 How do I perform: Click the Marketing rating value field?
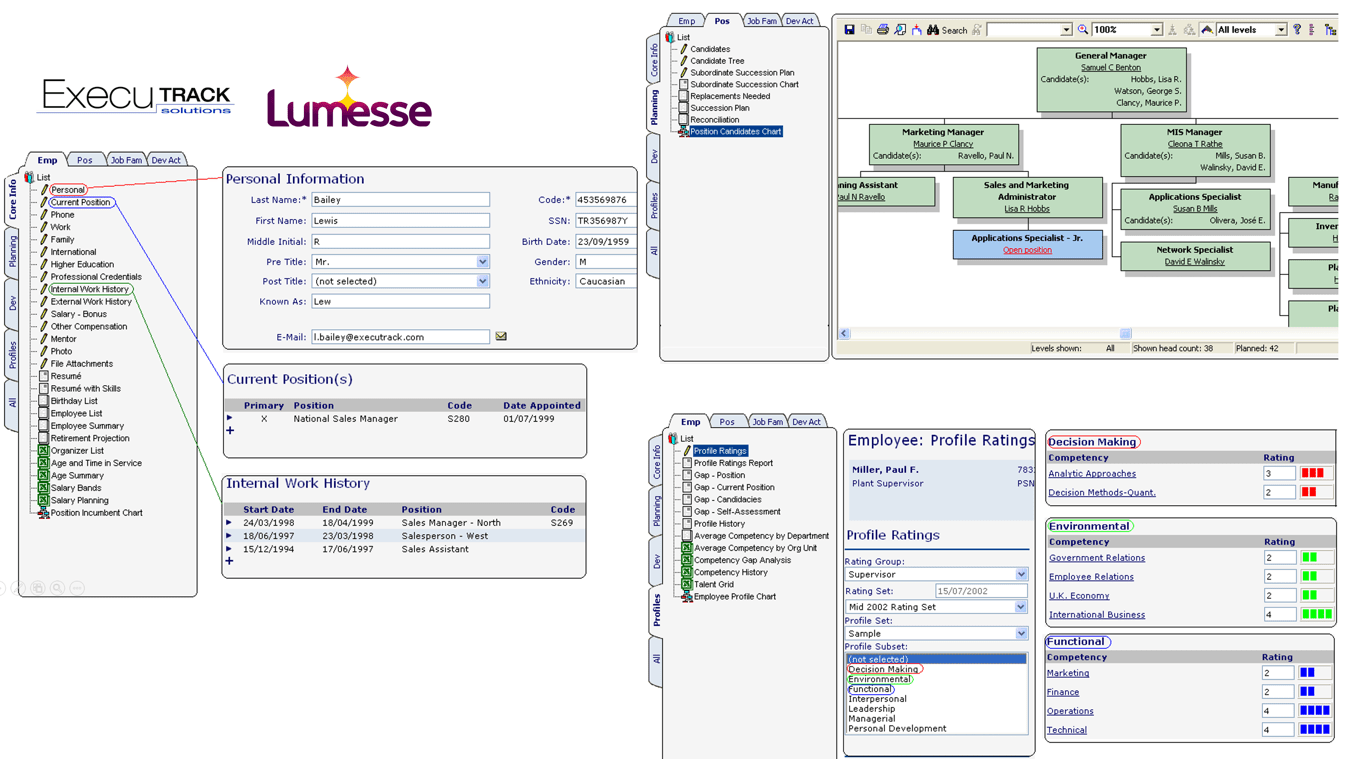pyautogui.click(x=1278, y=673)
